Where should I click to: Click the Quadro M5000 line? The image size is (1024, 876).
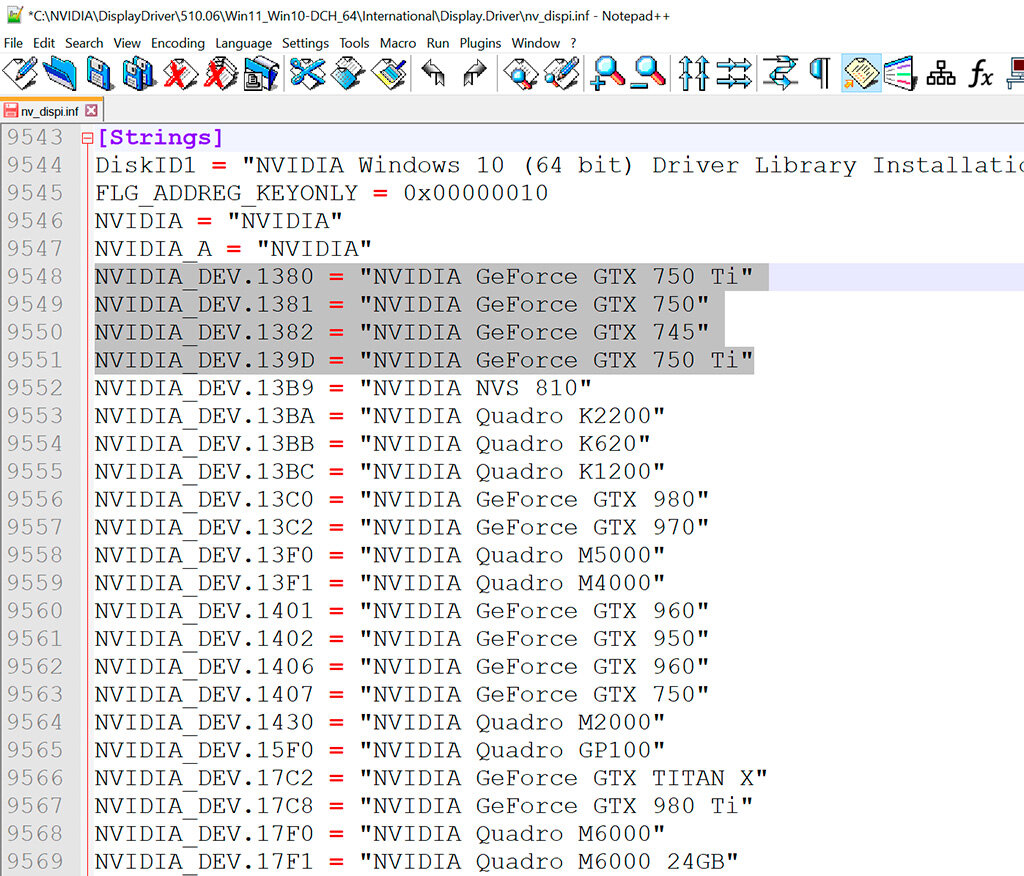379,555
